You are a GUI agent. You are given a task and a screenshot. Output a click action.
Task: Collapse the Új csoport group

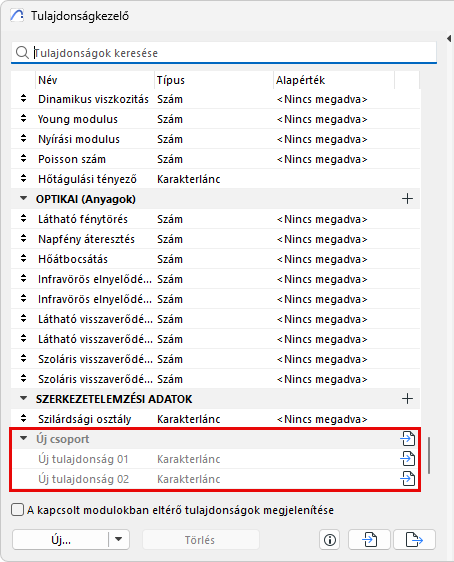pyautogui.click(x=23, y=438)
